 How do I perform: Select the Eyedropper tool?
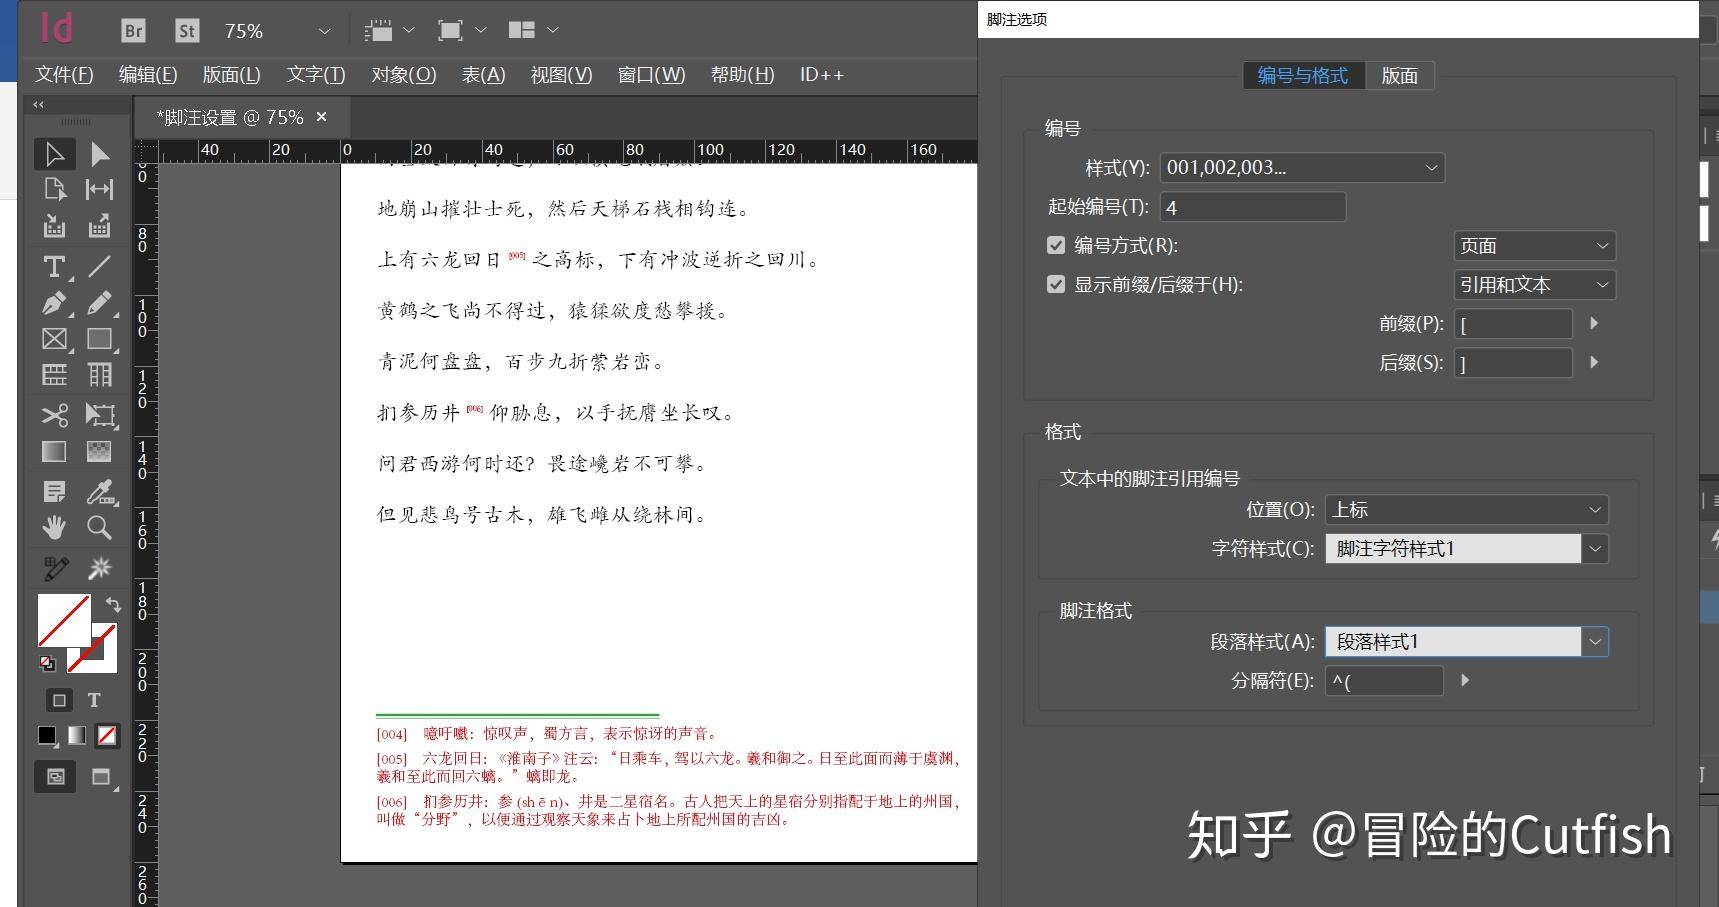pos(99,492)
